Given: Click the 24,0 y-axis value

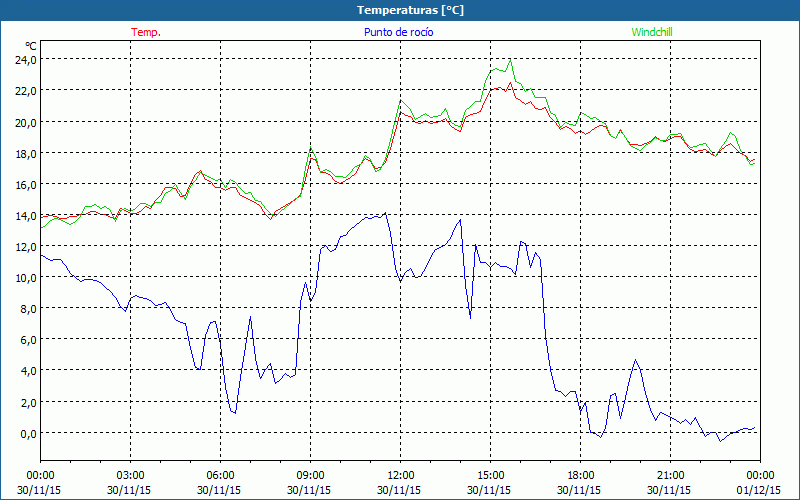Looking at the screenshot, I should pos(26,60).
